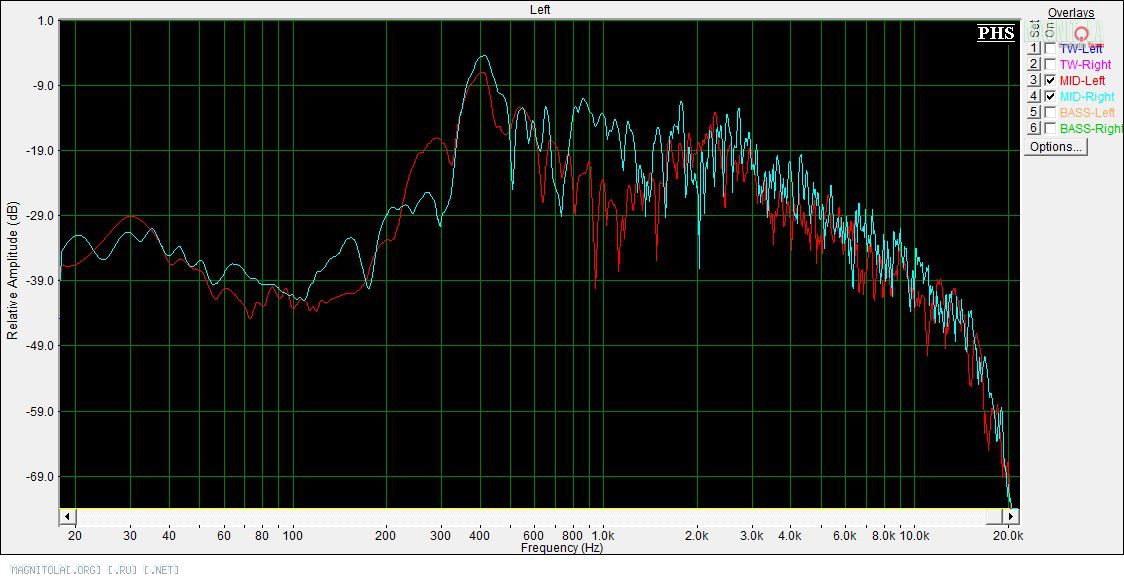Turn on the BASS-Left overlay
The width and height of the screenshot is (1124, 579).
click(x=1049, y=112)
